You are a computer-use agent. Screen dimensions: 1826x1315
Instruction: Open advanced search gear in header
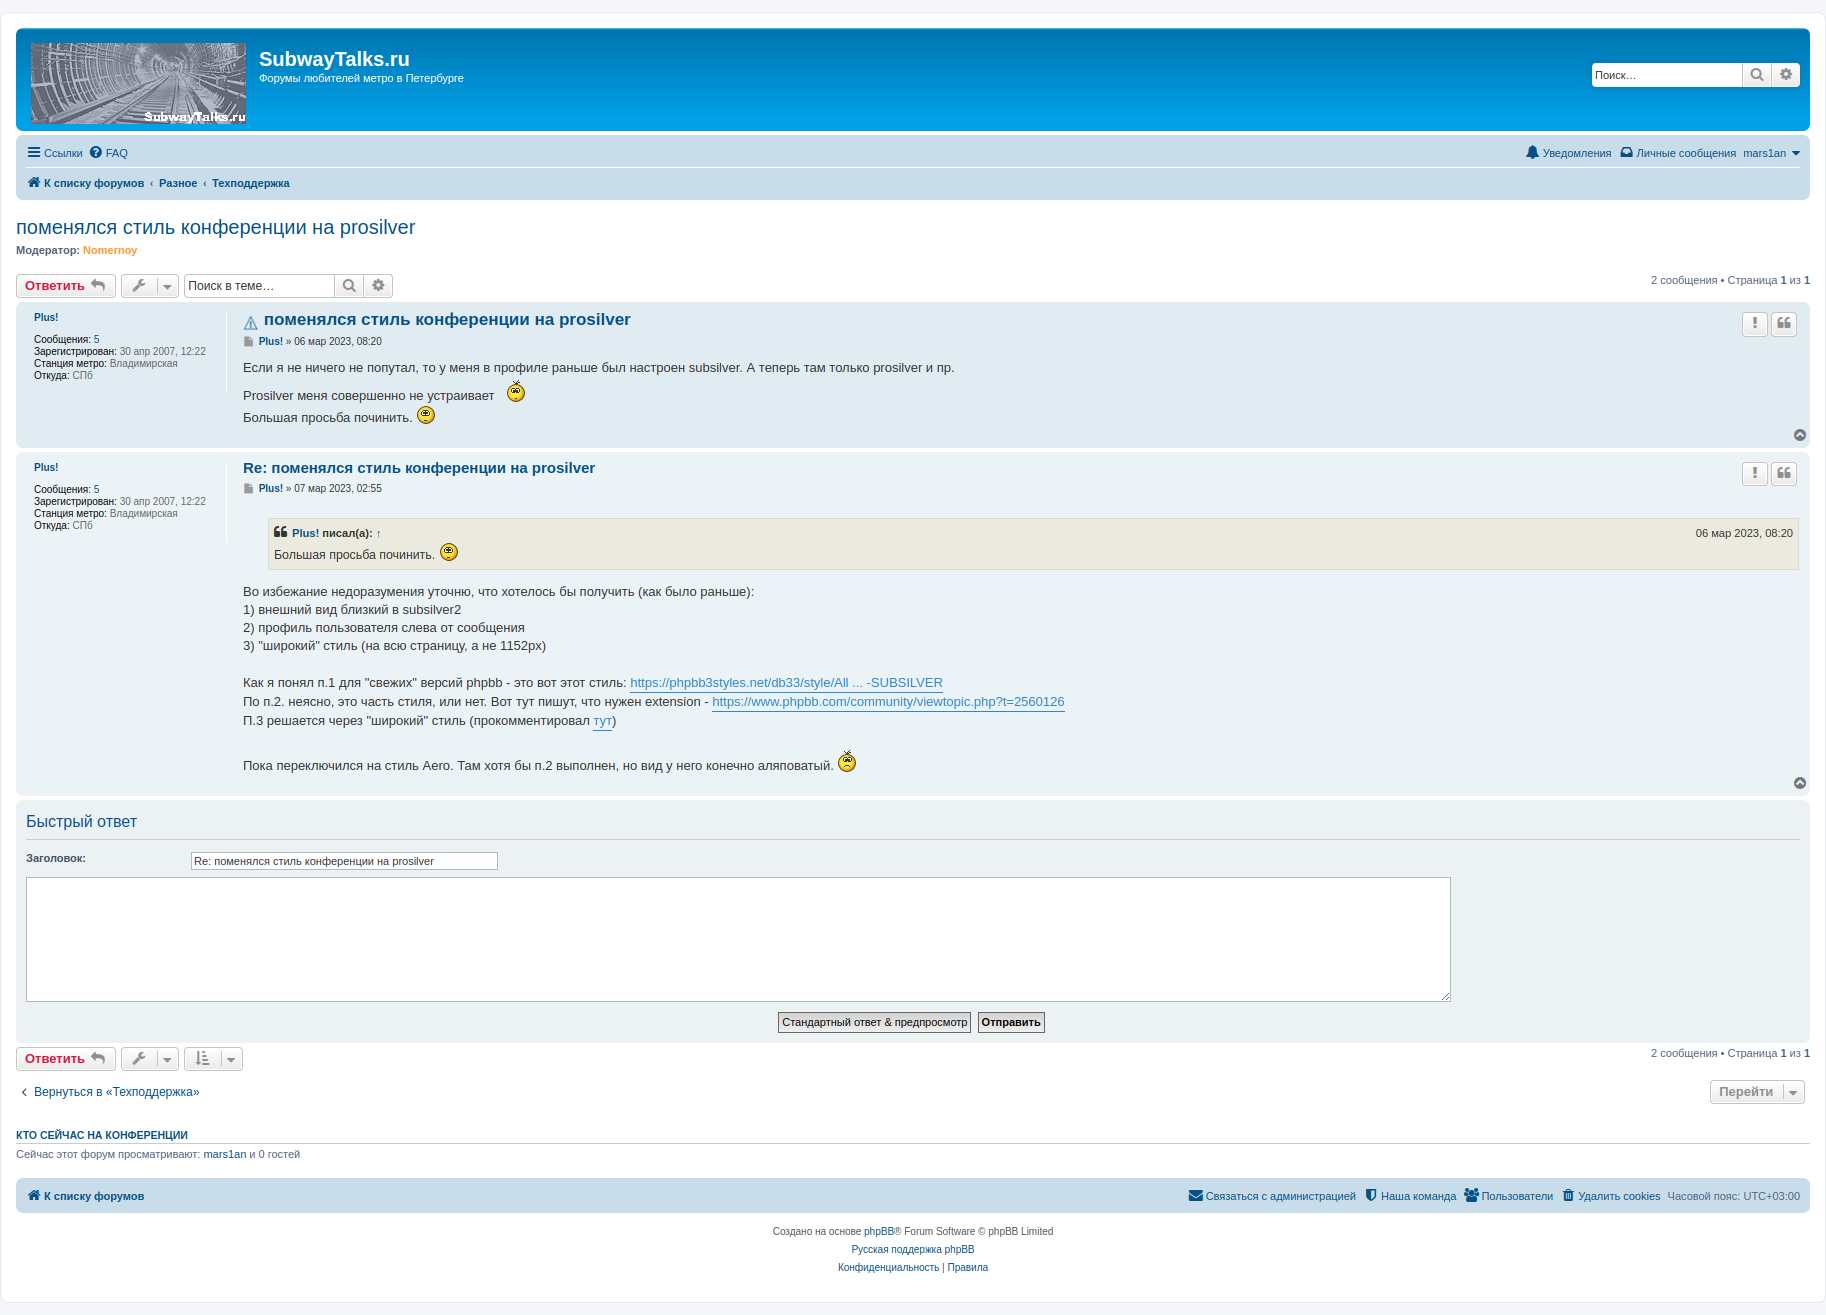pos(1786,75)
